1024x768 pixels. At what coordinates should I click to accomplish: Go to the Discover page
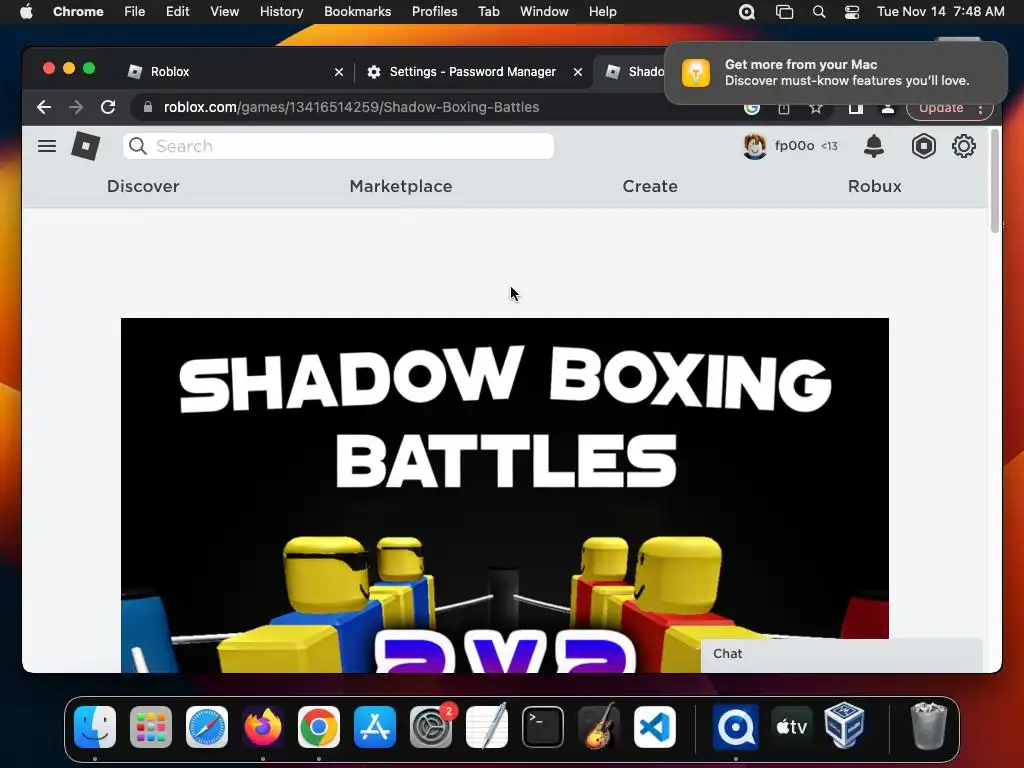143,186
